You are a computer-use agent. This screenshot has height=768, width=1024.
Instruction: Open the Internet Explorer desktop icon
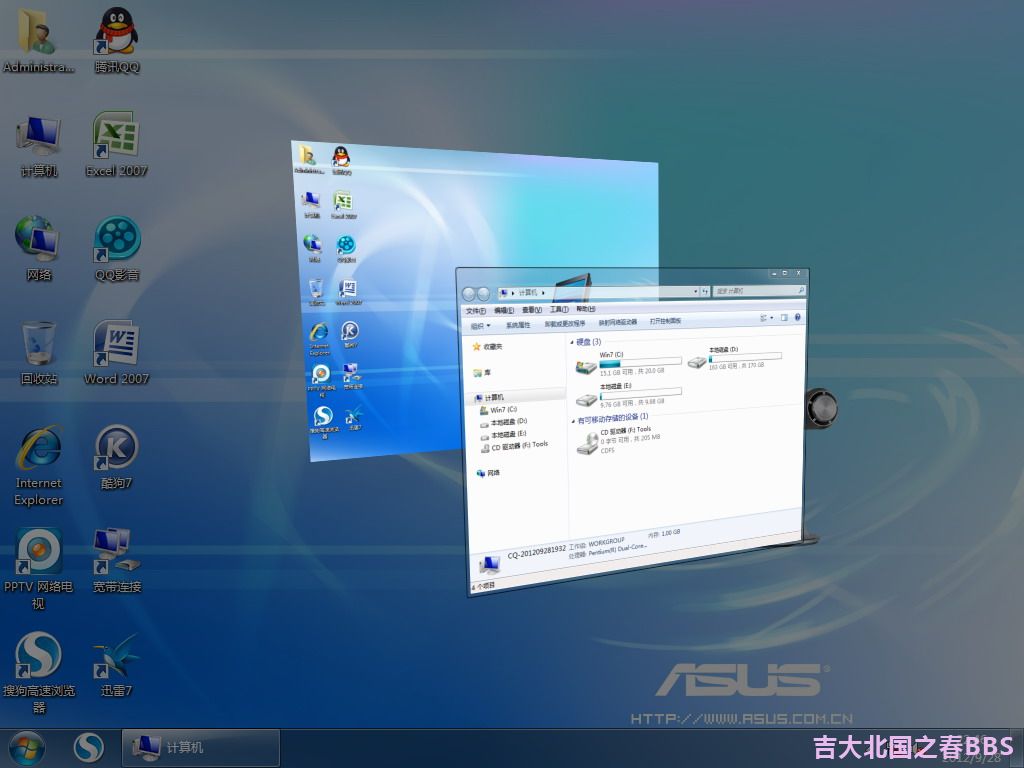(39, 465)
